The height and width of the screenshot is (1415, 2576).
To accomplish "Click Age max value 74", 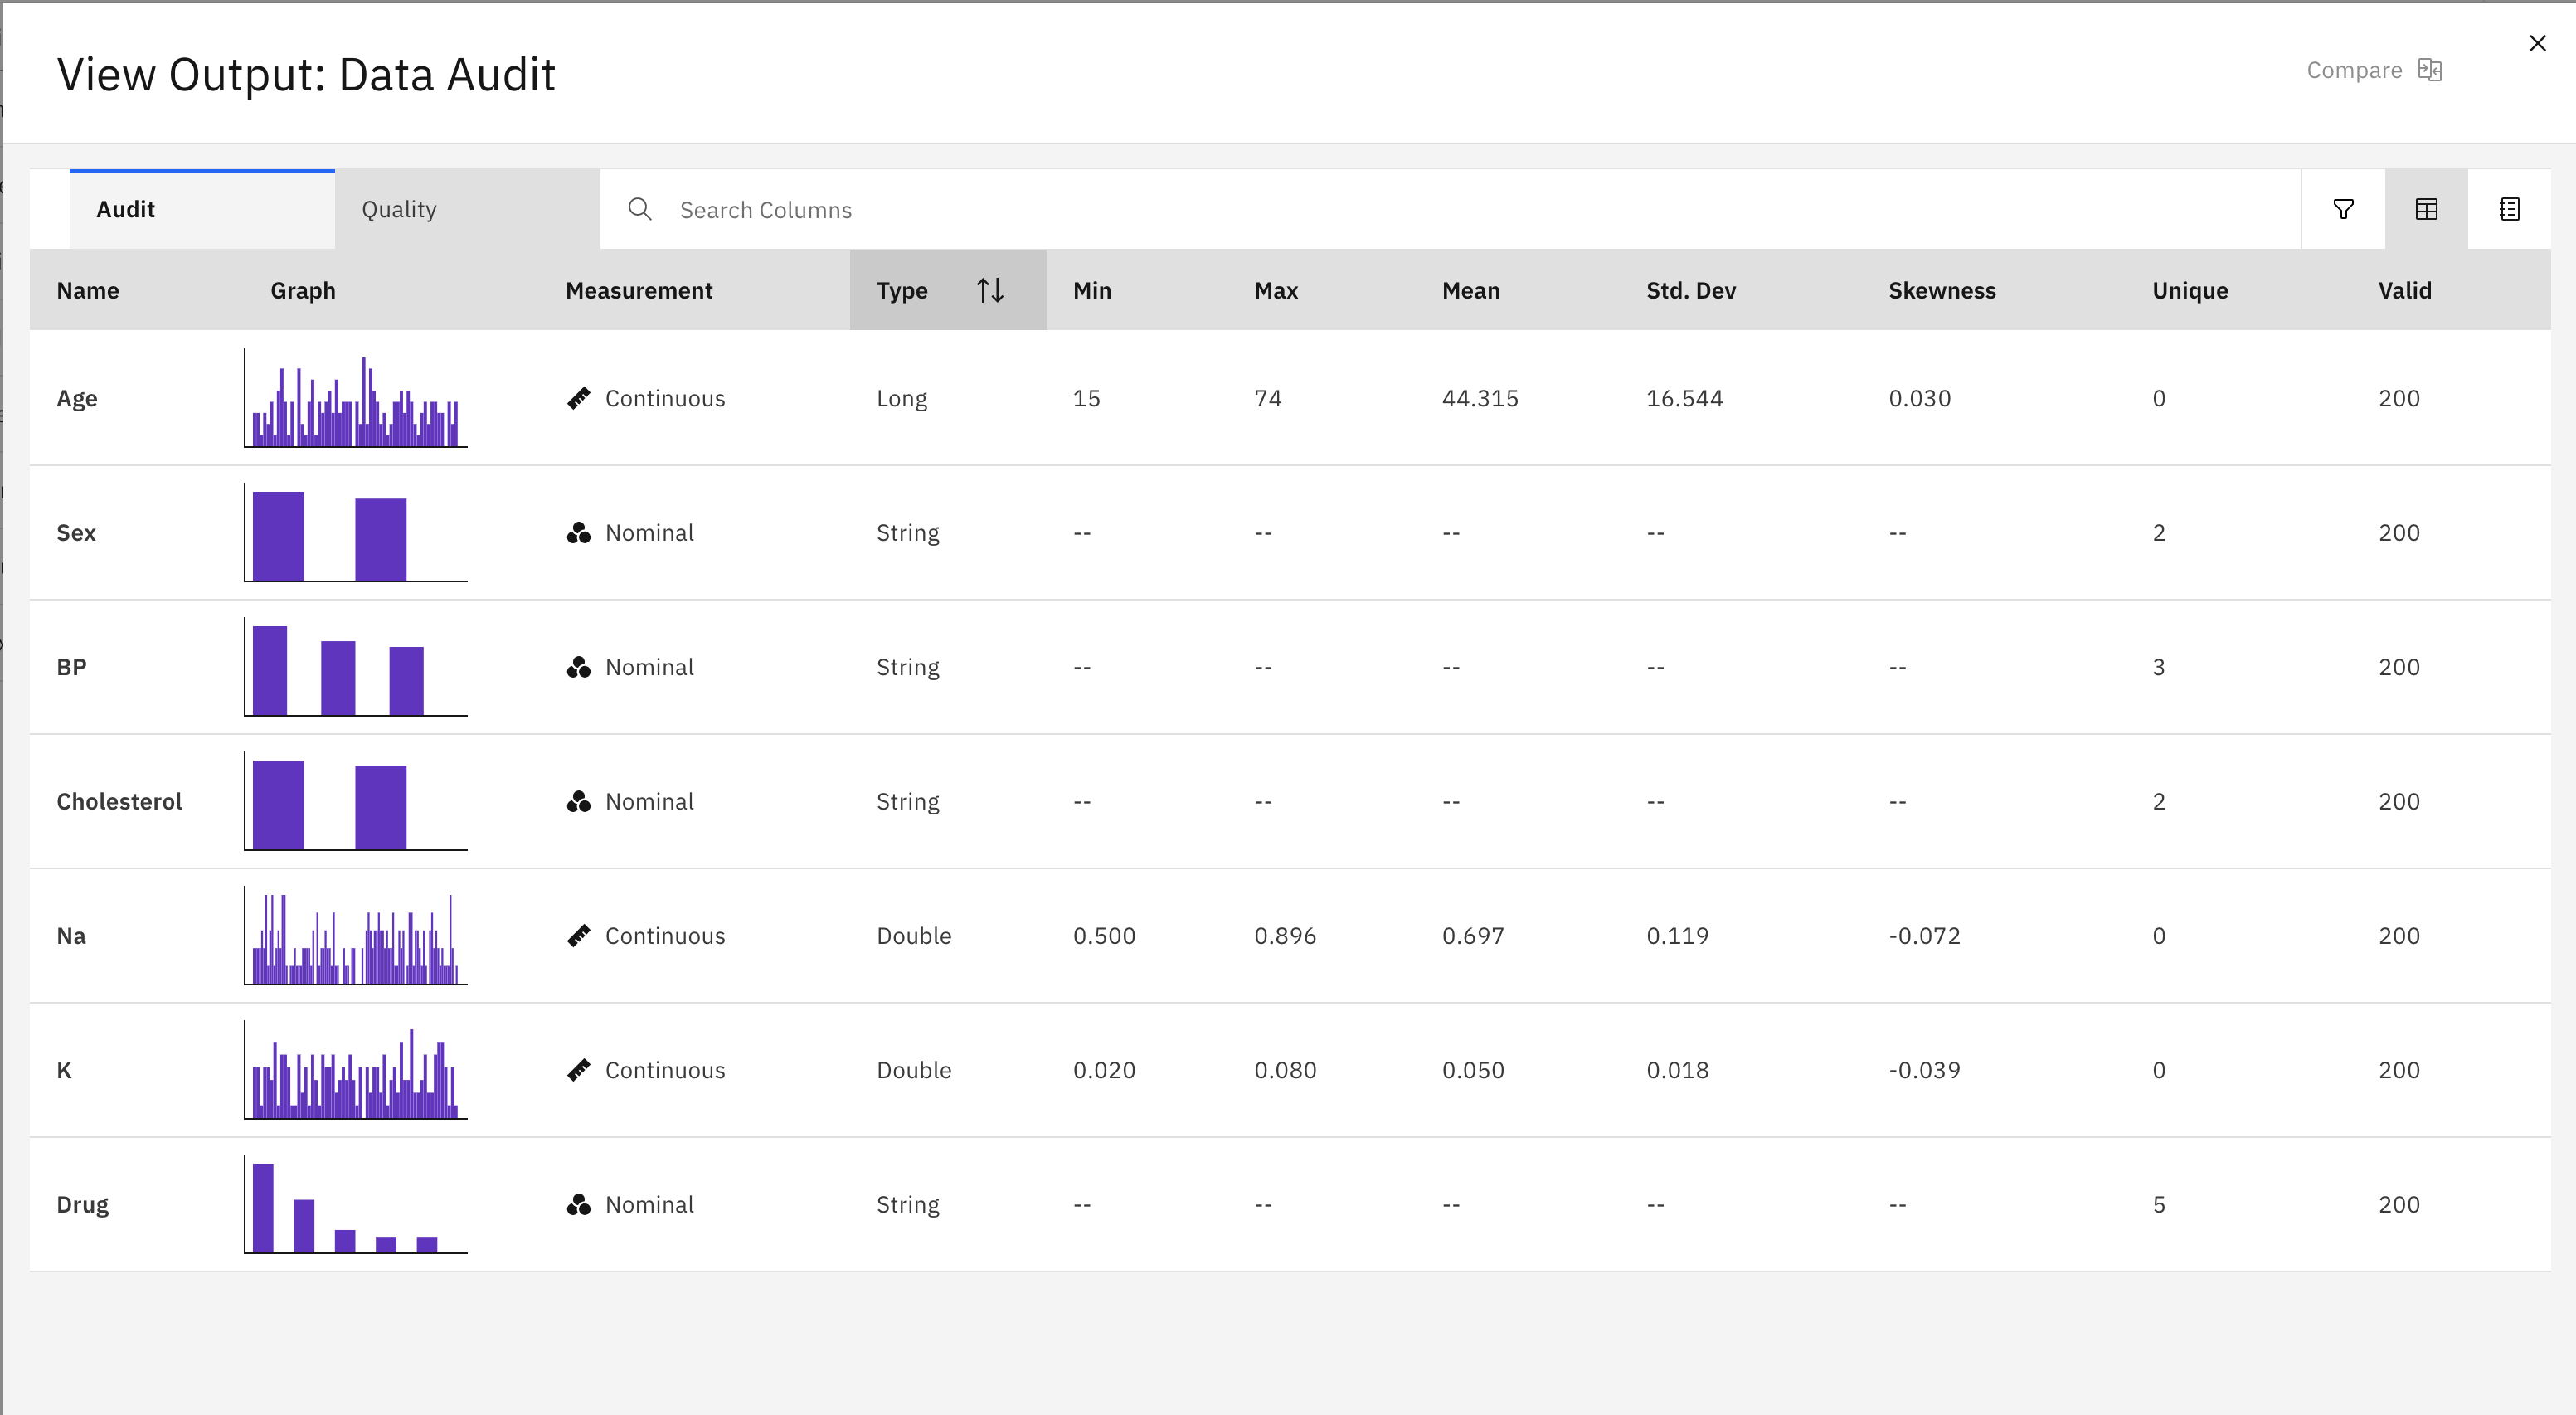I will (1268, 398).
